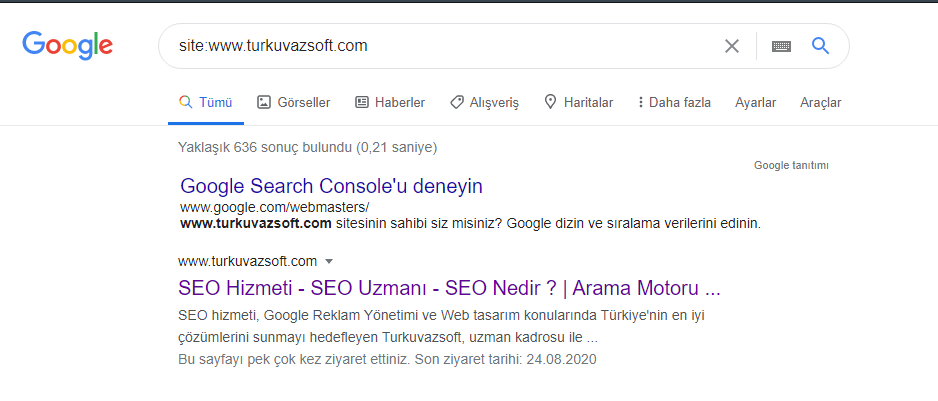Open the Google Search Console'u deneyin link
The height and width of the screenshot is (401, 938).
point(331,186)
